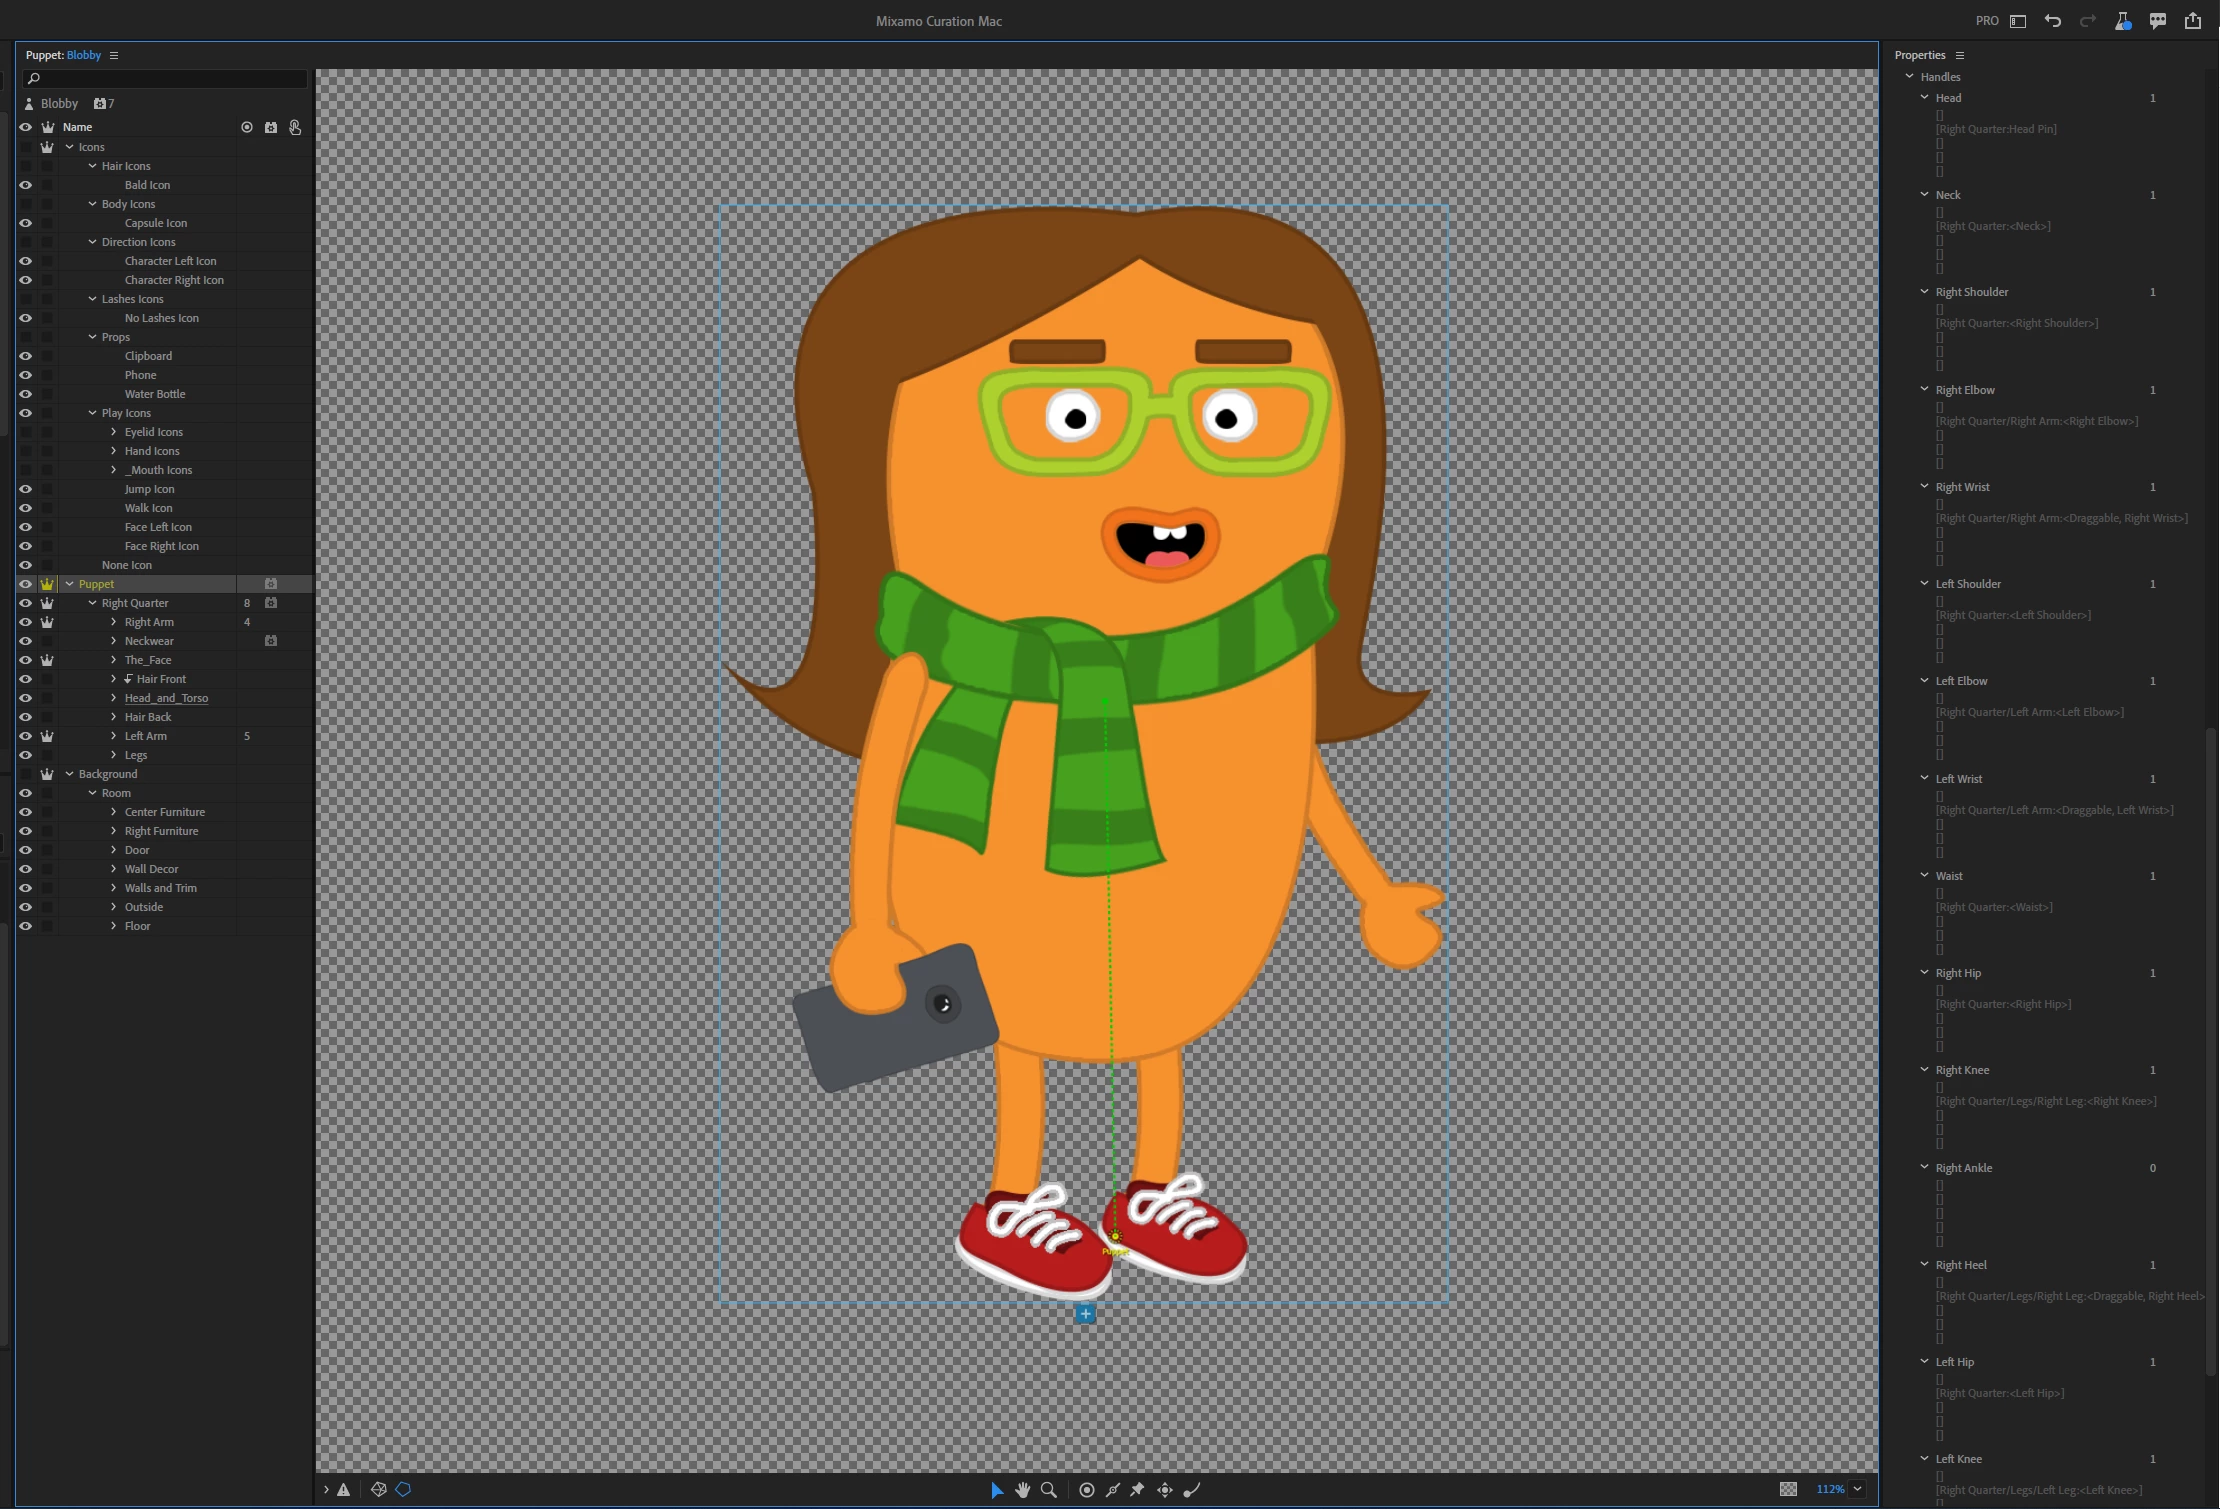2220x1509 pixels.
Task: Open the feedback speech bubble icon
Action: click(2158, 21)
